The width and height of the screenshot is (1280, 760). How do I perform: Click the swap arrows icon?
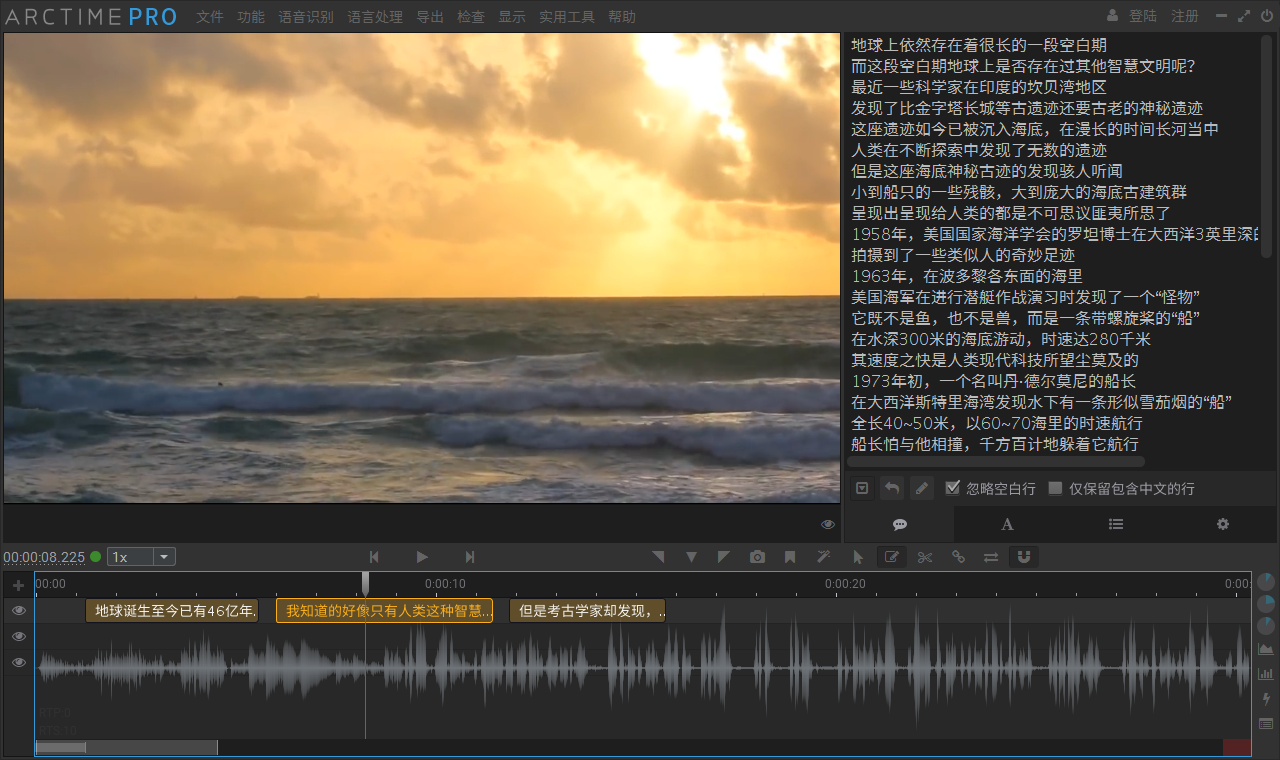pyautogui.click(x=991, y=557)
